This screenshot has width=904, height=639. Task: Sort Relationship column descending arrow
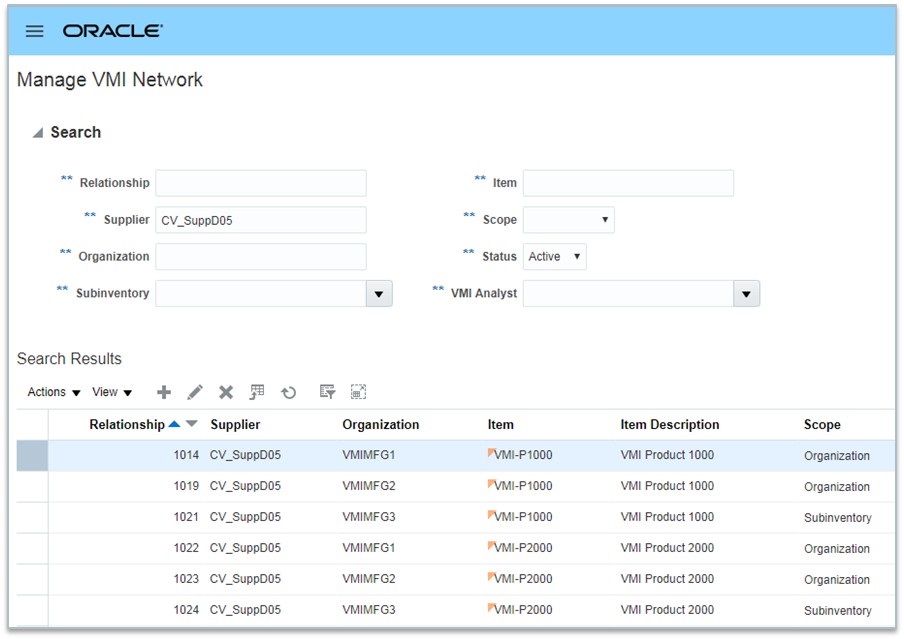tap(191, 424)
